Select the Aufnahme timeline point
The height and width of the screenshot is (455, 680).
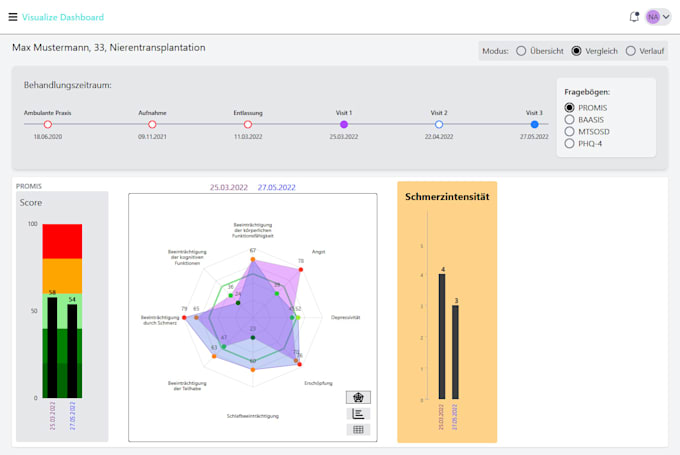(x=152, y=124)
